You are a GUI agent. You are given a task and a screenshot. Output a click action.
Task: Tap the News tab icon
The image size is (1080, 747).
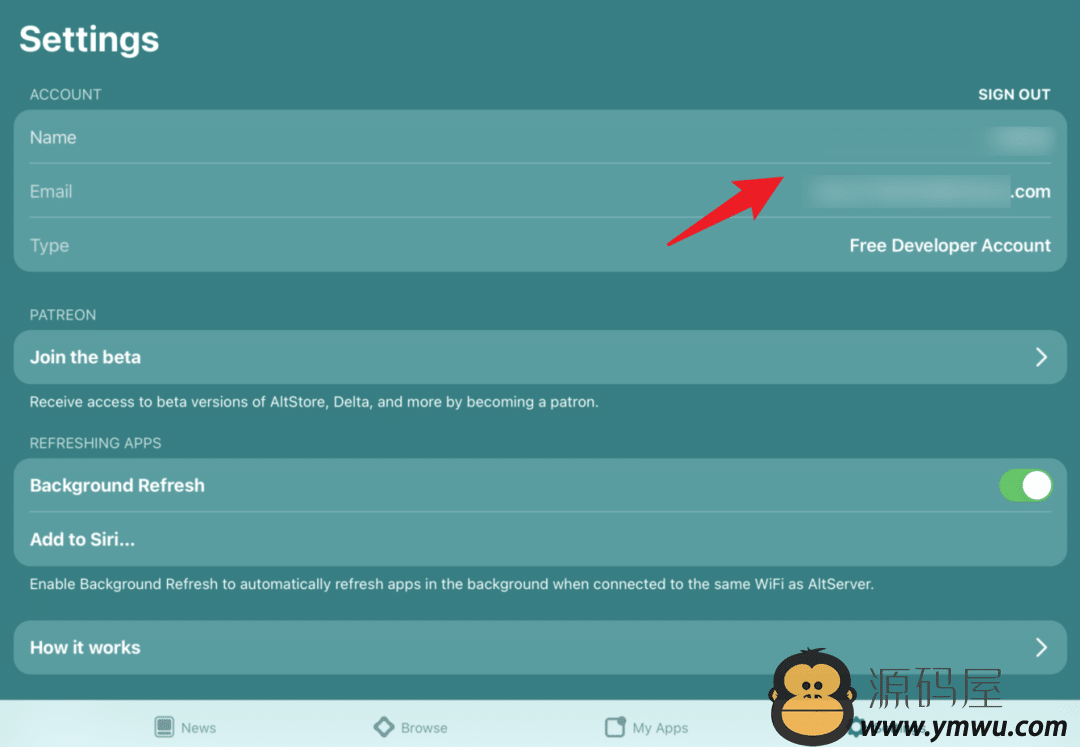coord(164,727)
